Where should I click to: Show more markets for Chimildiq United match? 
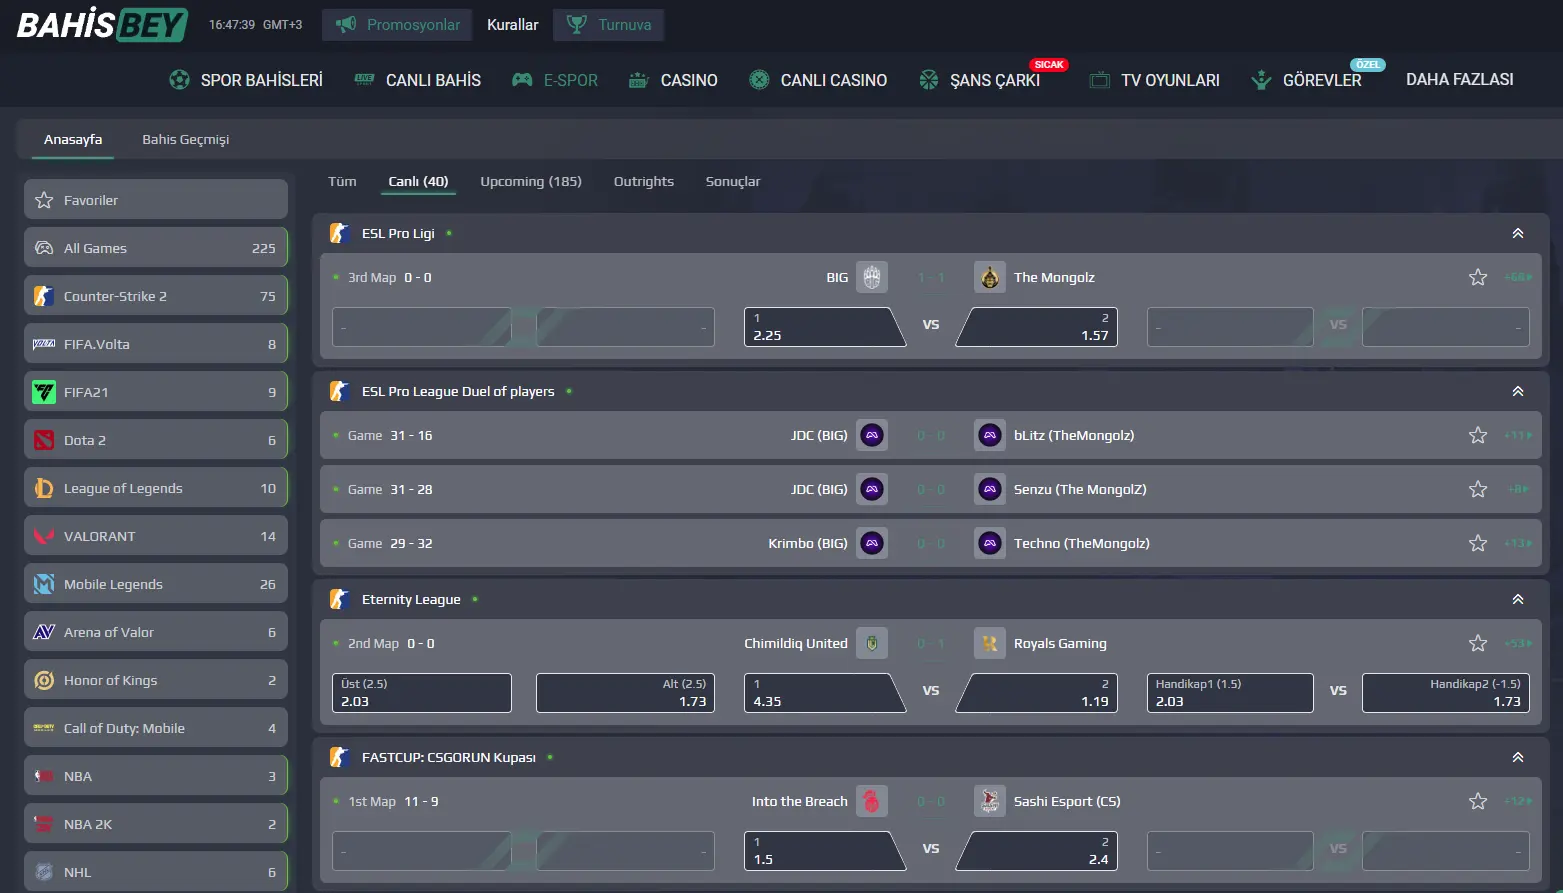pos(1518,643)
